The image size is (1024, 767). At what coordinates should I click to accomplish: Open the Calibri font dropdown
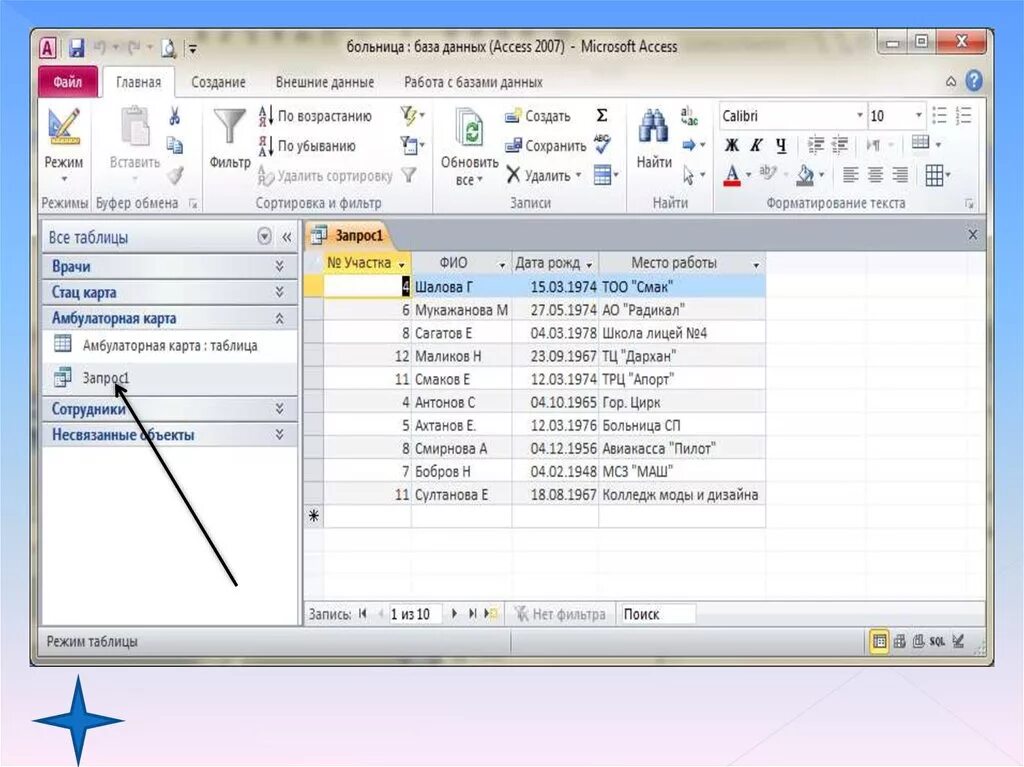coord(859,116)
